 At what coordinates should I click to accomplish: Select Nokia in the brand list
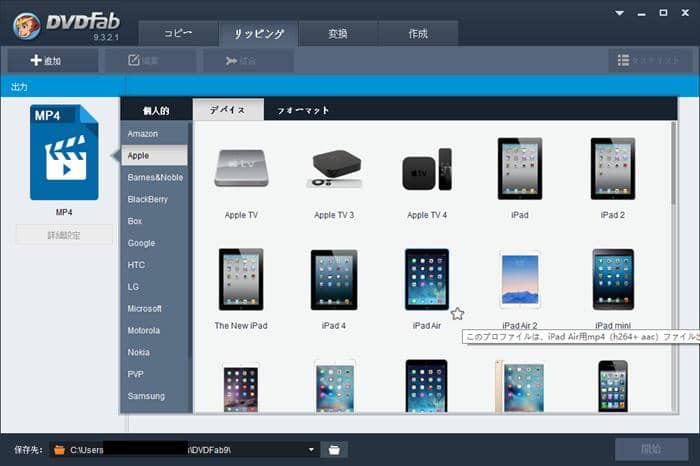click(154, 352)
